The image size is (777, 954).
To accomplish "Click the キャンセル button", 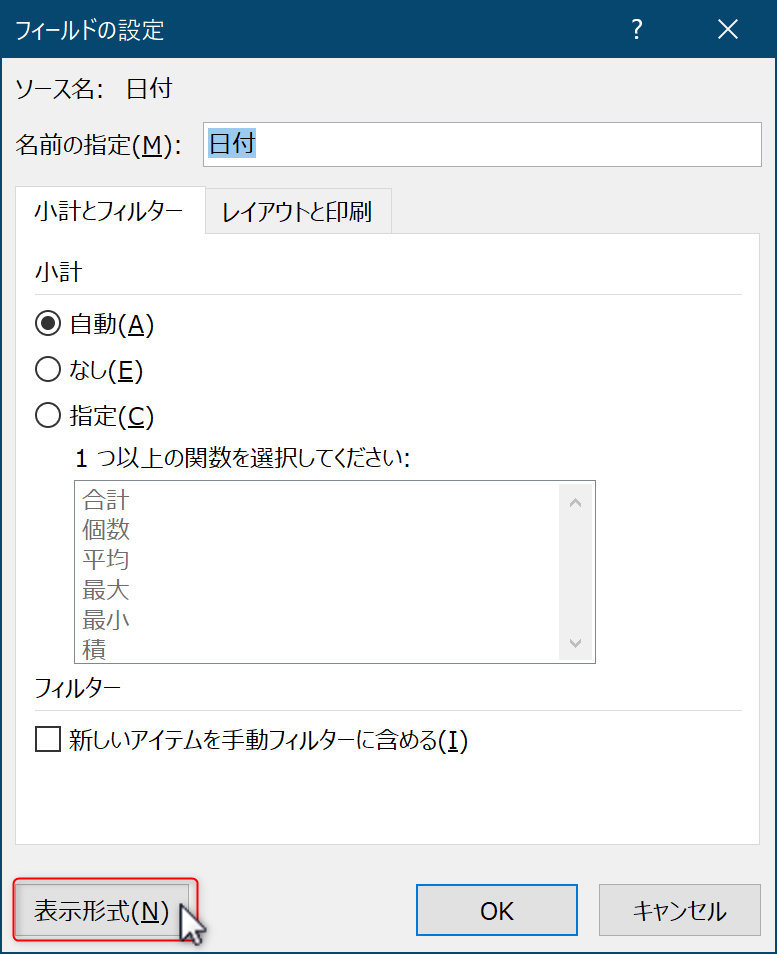I will [680, 910].
